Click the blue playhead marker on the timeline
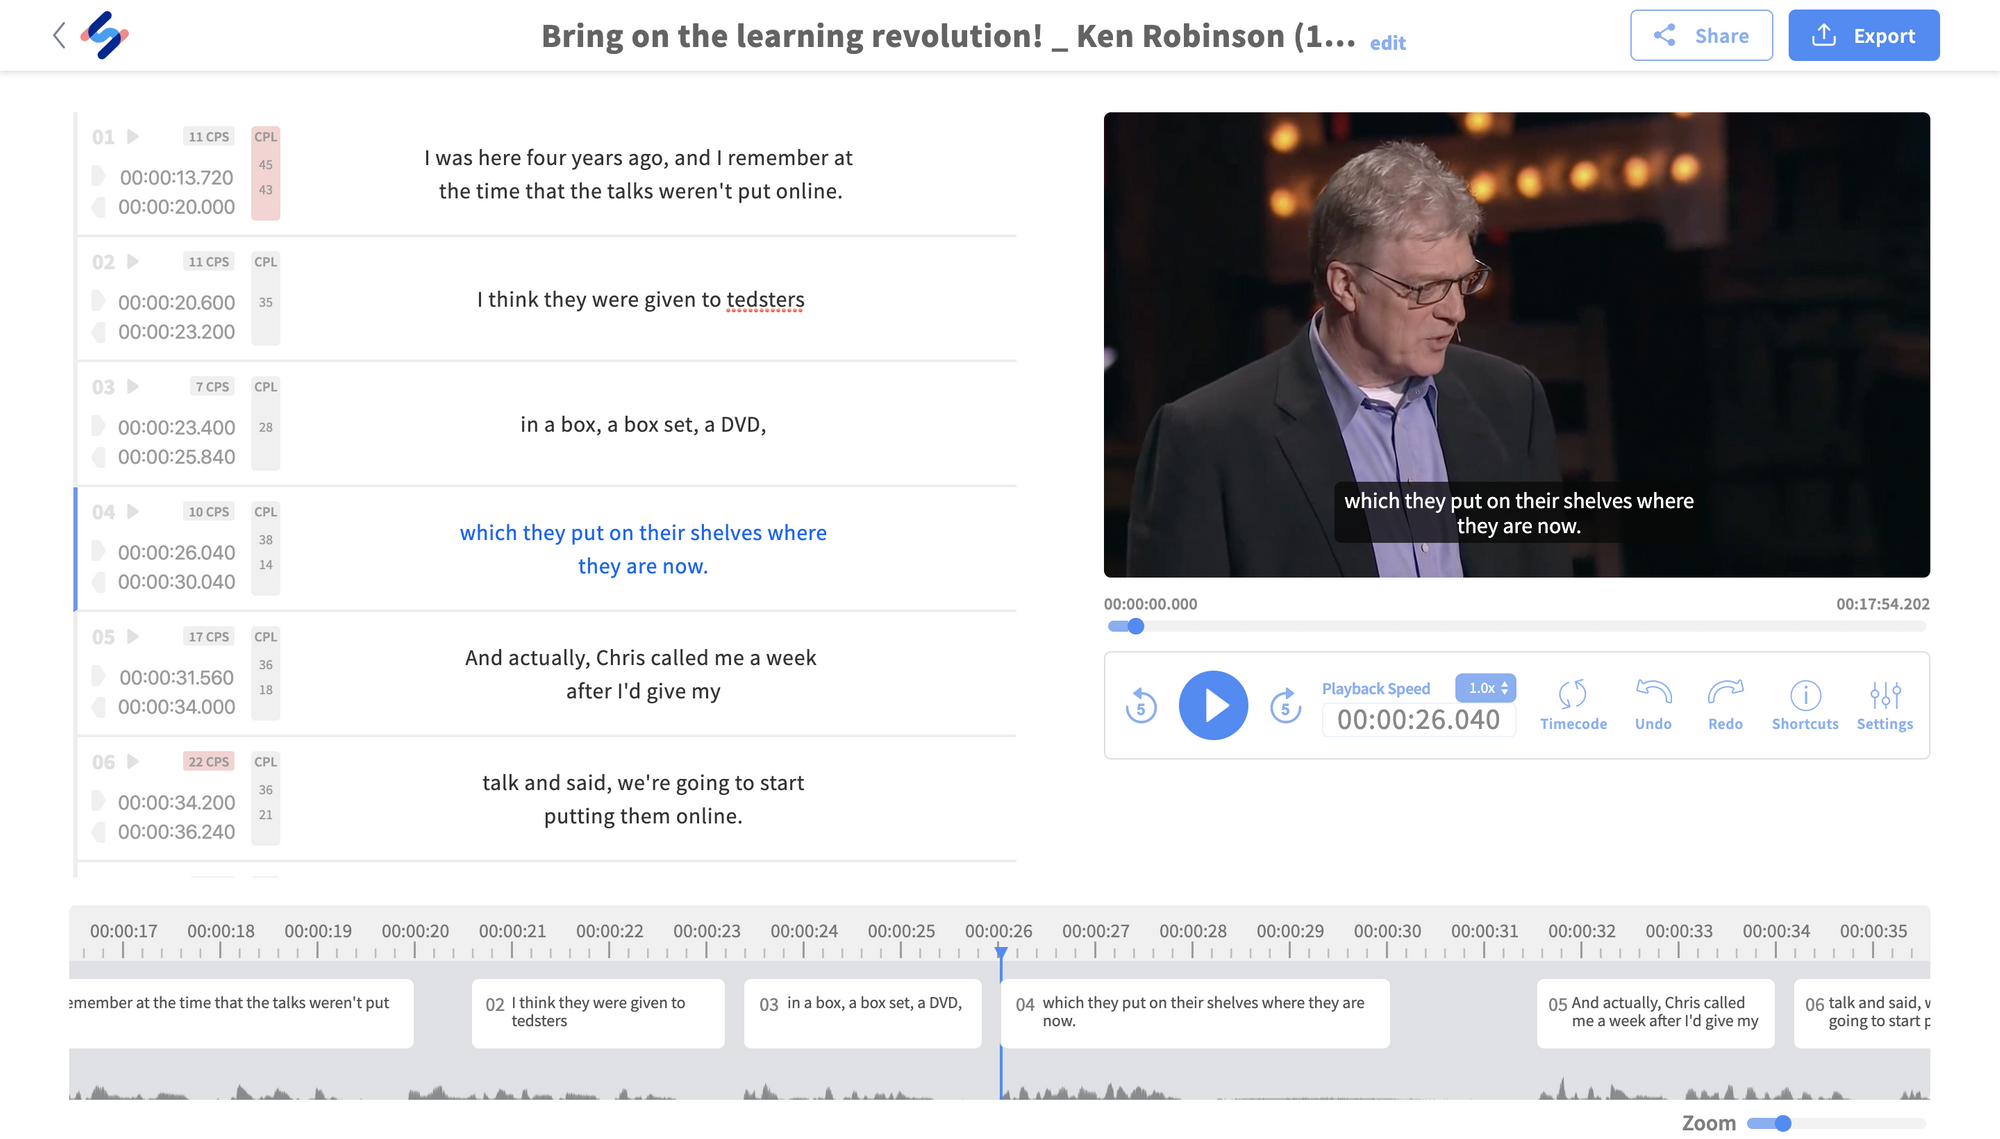Viewport: 2000px width, 1139px height. click(1001, 952)
